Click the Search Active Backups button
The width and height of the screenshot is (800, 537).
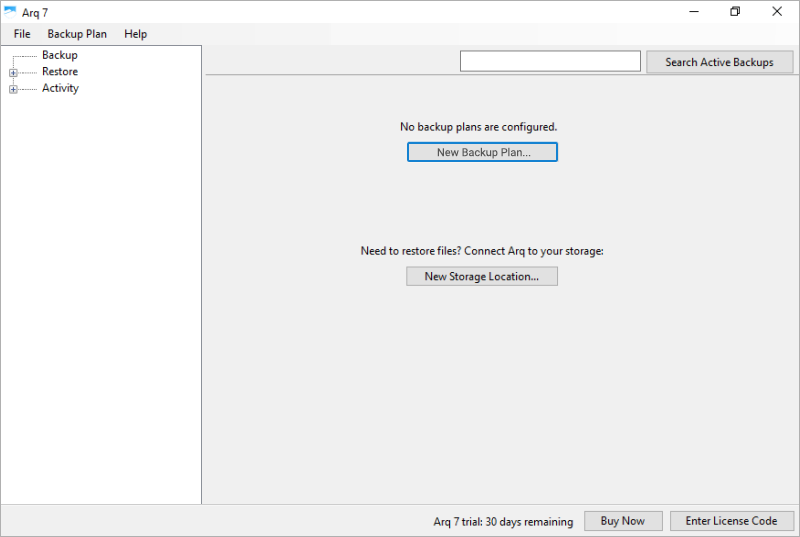tap(719, 62)
